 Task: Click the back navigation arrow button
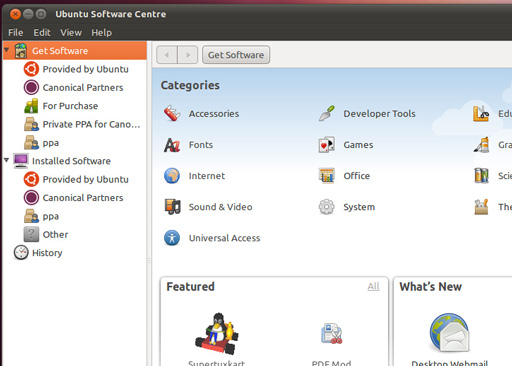(167, 55)
